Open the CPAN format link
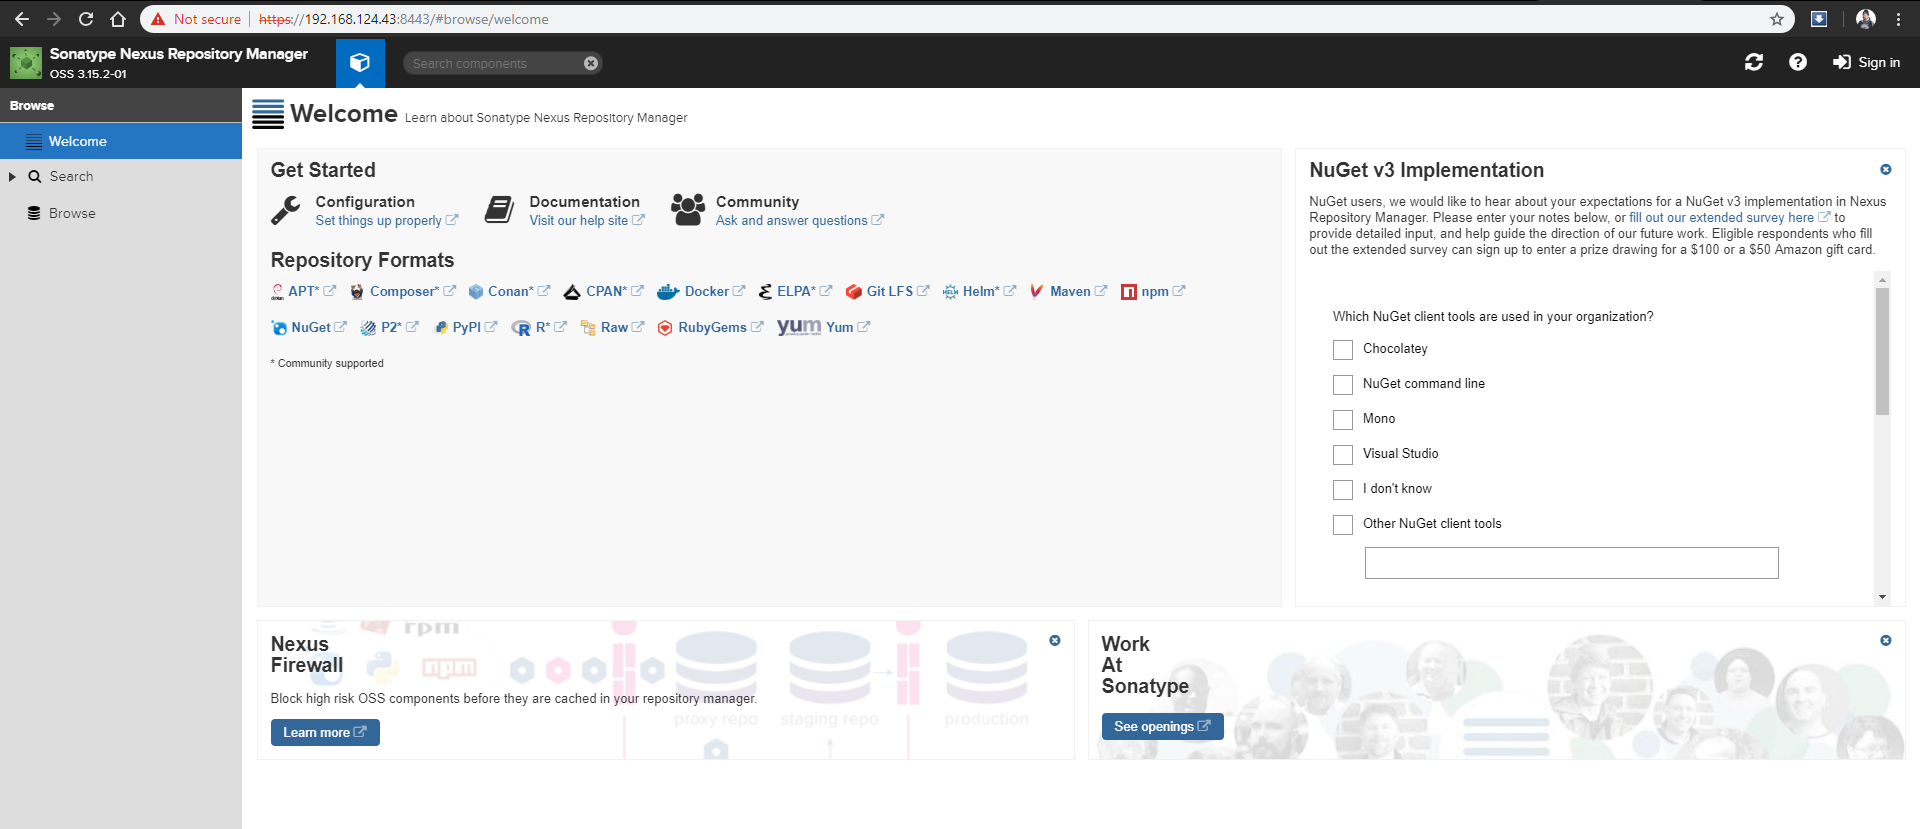 pos(604,291)
